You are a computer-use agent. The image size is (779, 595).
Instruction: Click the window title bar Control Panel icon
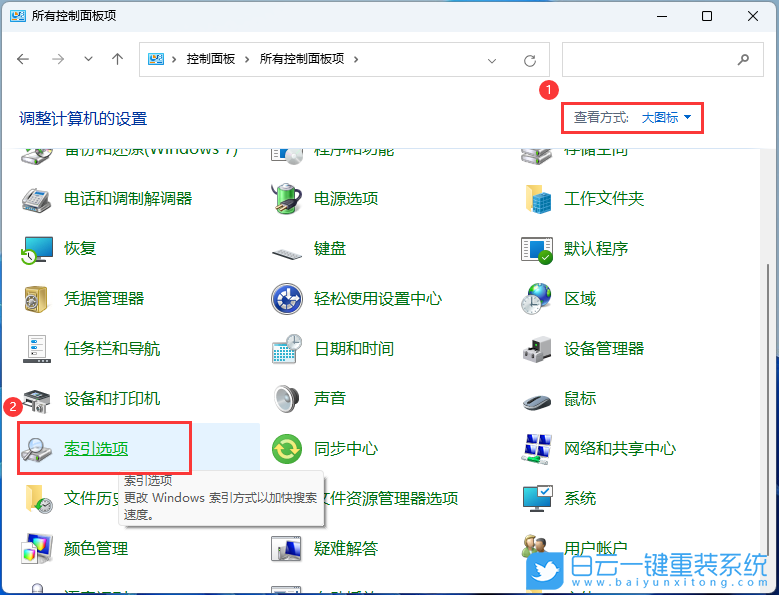pyautogui.click(x=18, y=16)
